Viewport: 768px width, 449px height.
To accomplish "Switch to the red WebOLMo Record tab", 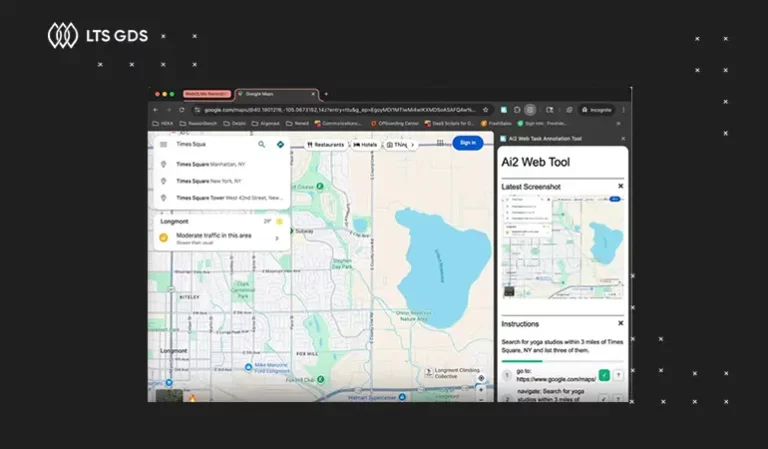I will click(x=207, y=94).
